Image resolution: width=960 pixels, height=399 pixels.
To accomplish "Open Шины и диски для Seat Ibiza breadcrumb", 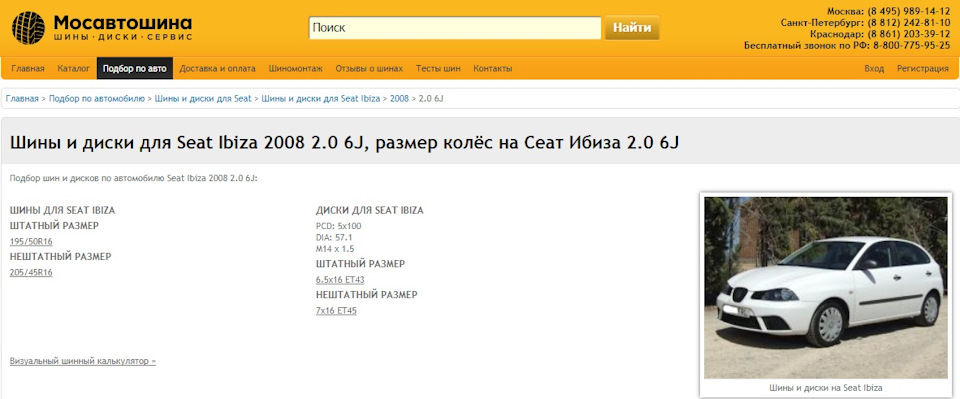I will point(321,99).
